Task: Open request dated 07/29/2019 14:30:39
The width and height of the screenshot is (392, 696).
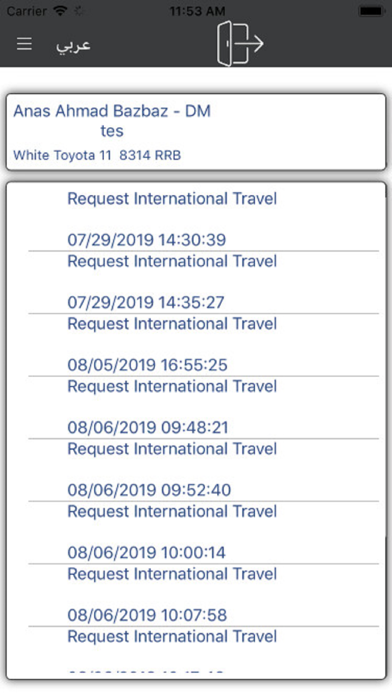Action: [203, 219]
